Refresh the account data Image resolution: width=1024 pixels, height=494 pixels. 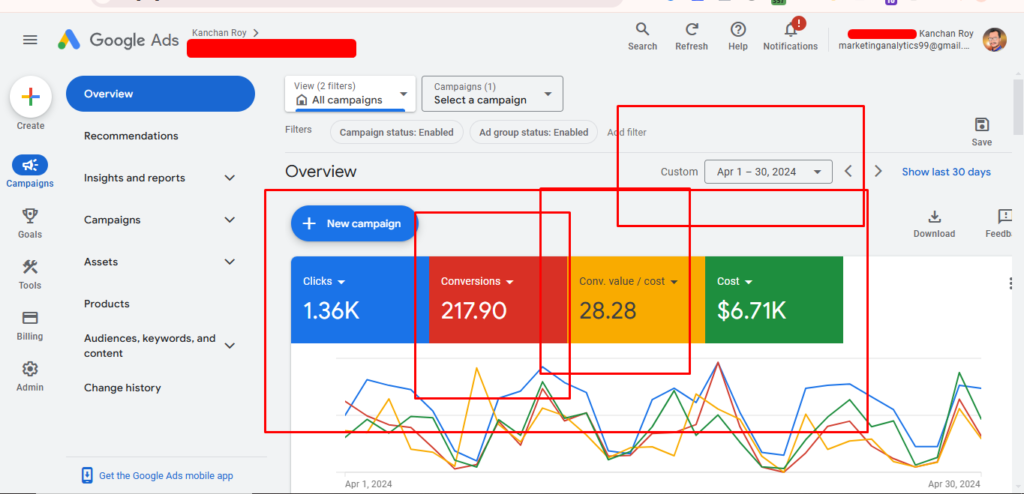click(692, 37)
